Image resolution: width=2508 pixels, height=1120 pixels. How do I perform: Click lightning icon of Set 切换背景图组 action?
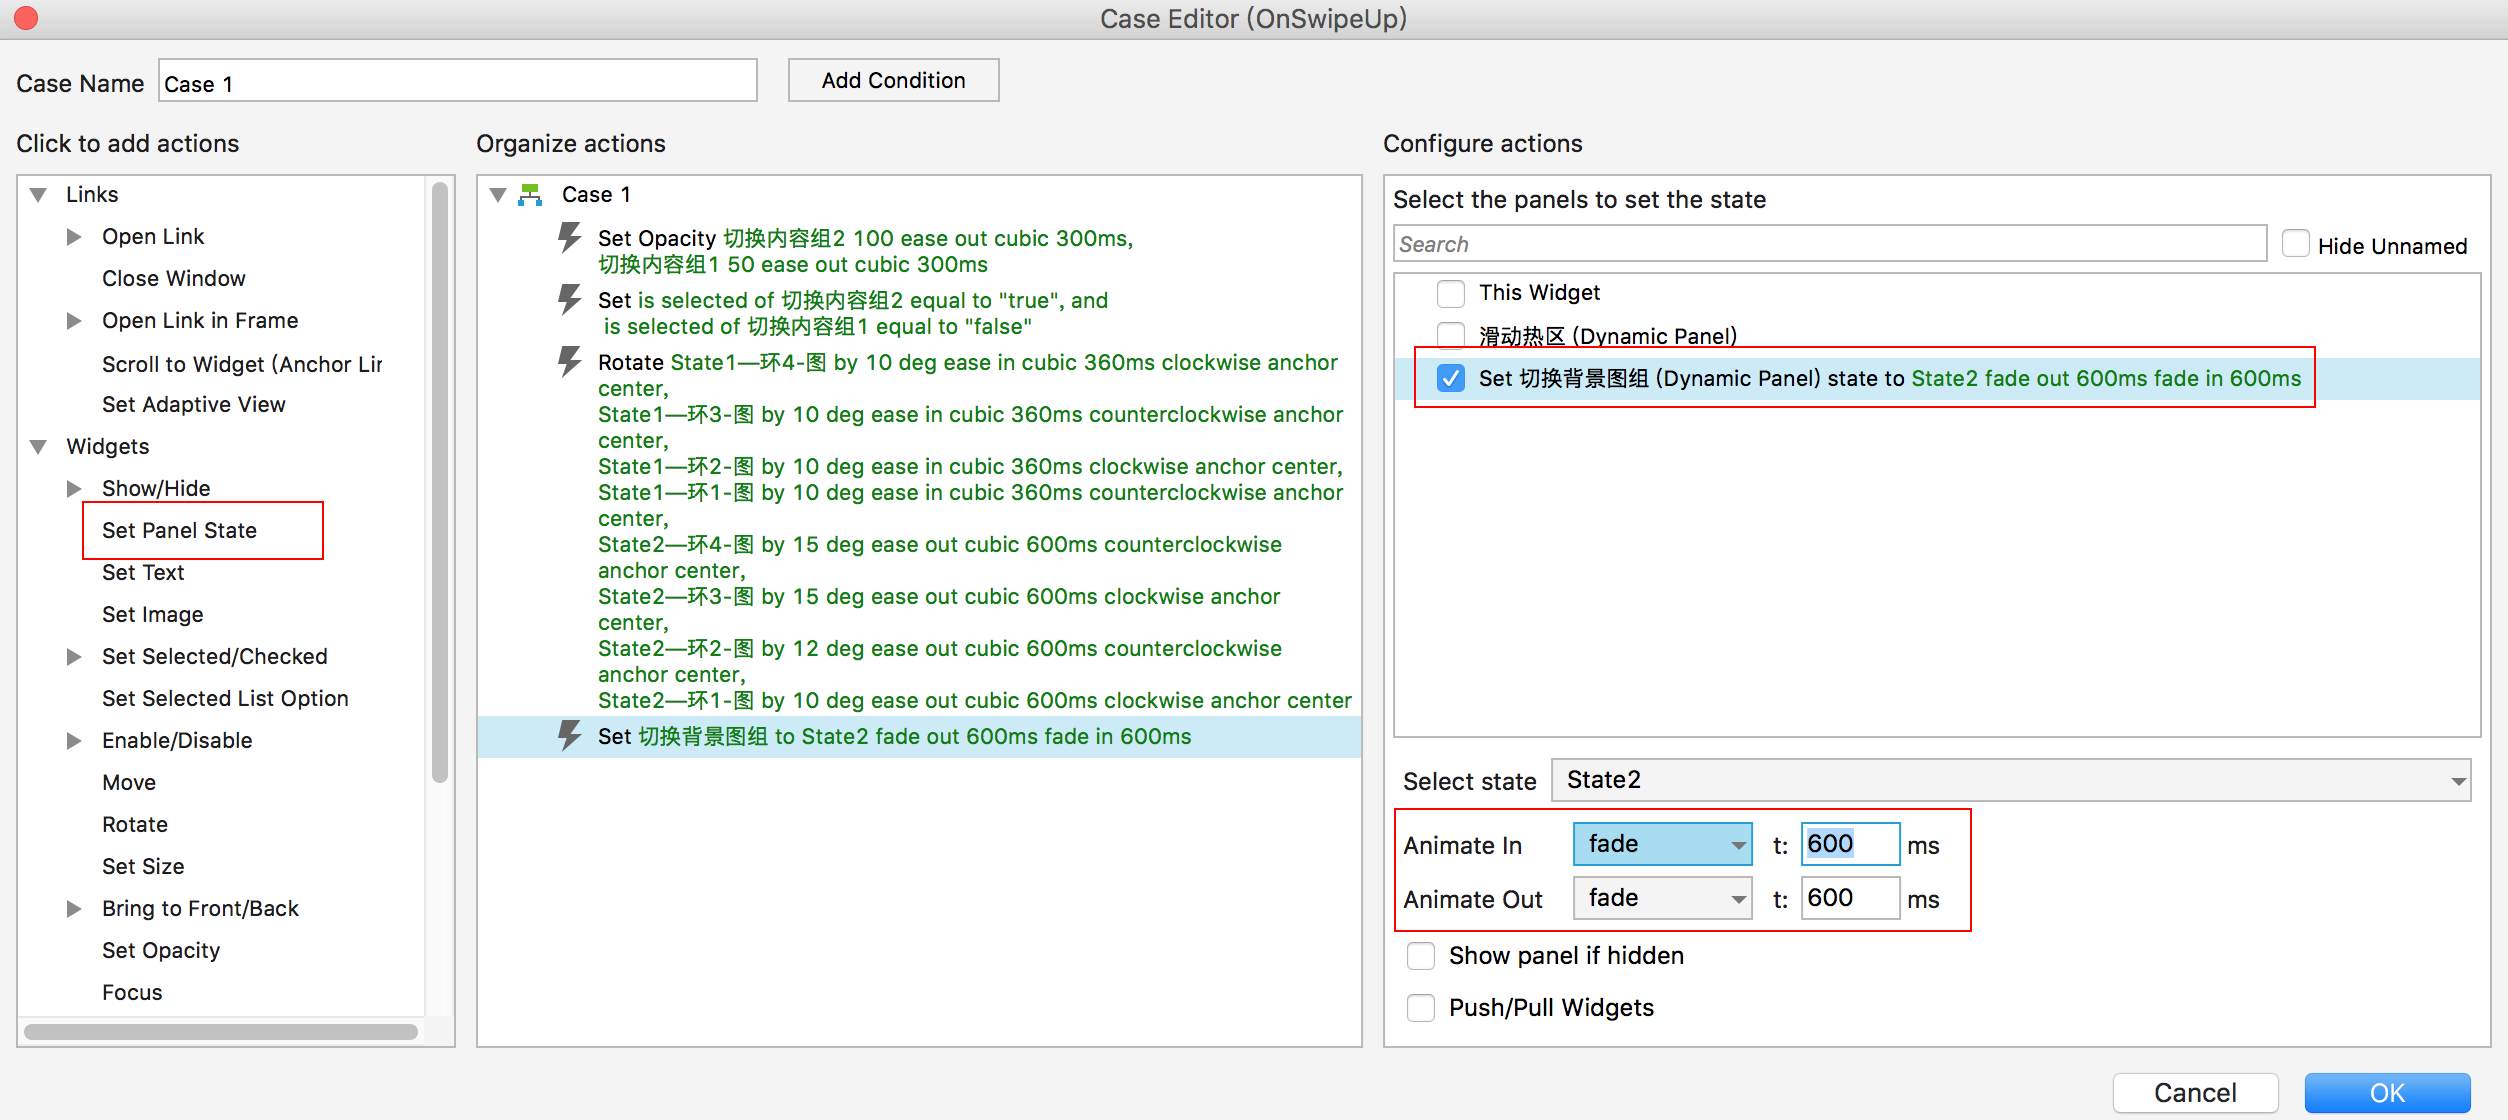[569, 736]
